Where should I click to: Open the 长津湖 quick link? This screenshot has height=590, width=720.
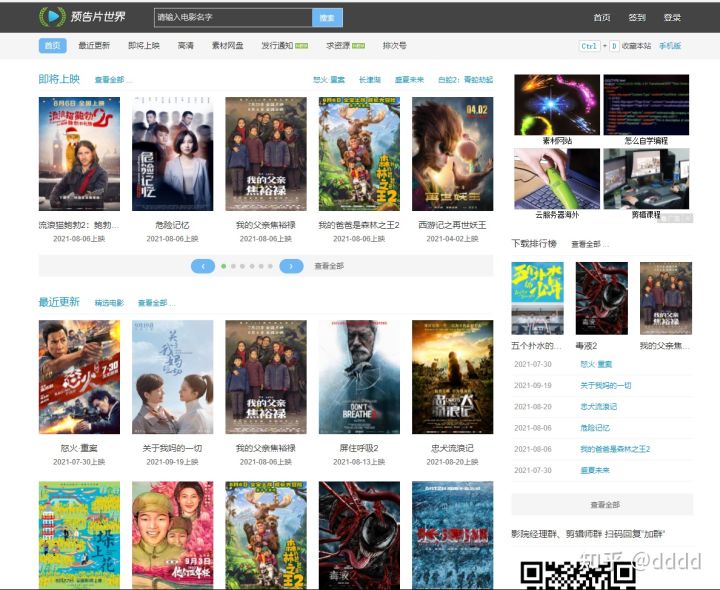pos(370,79)
